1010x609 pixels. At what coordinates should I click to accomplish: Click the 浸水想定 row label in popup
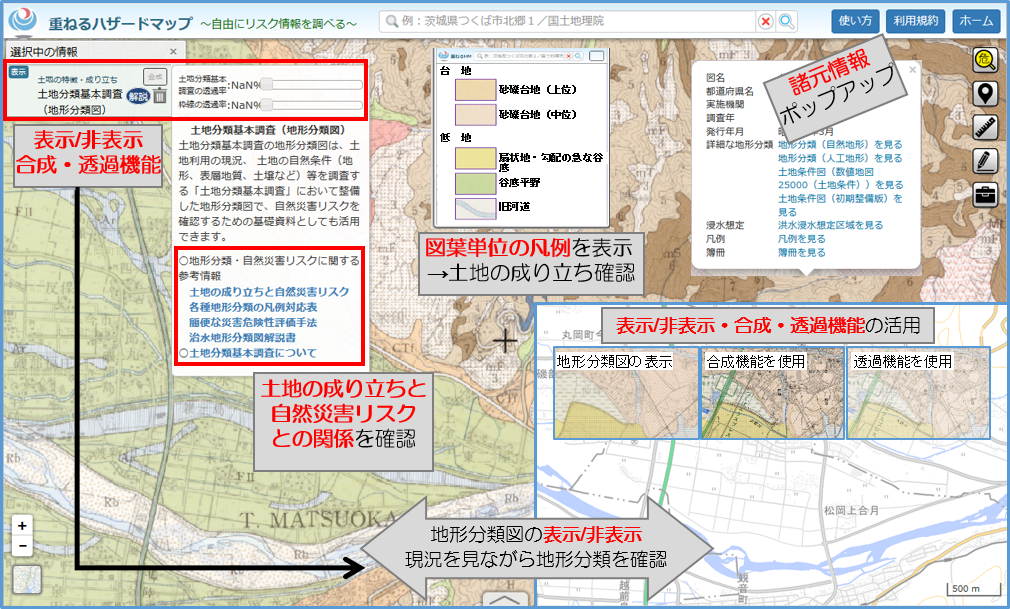pyautogui.click(x=725, y=225)
